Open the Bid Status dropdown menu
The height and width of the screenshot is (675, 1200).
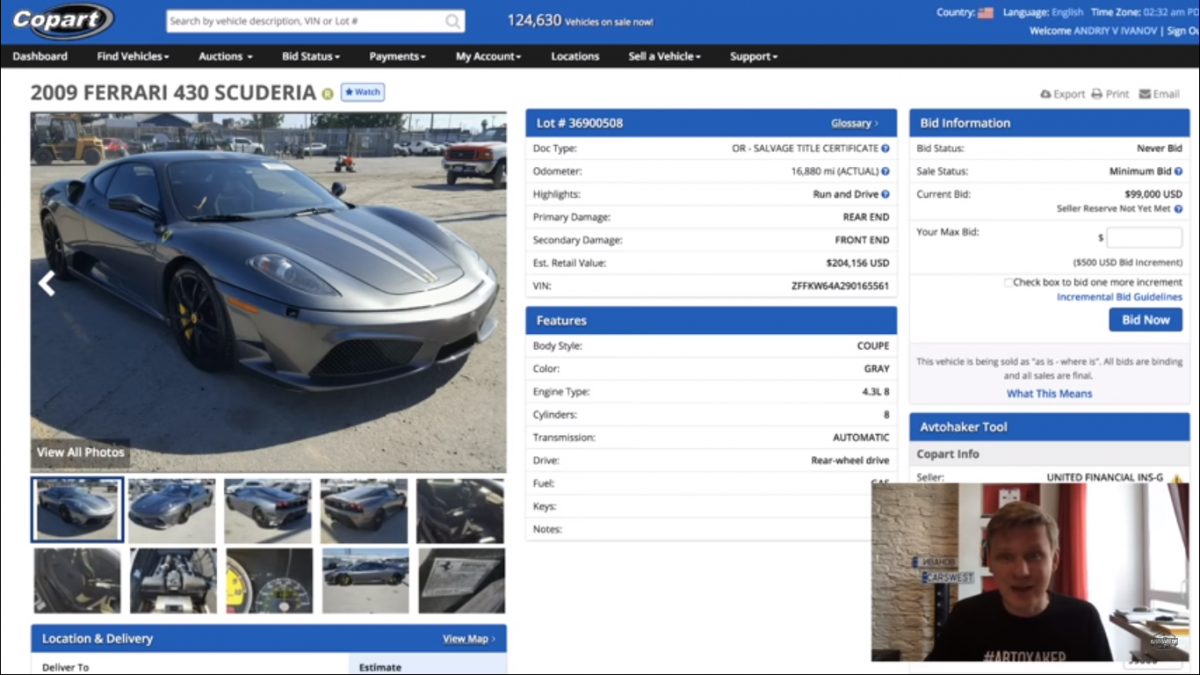coord(310,57)
